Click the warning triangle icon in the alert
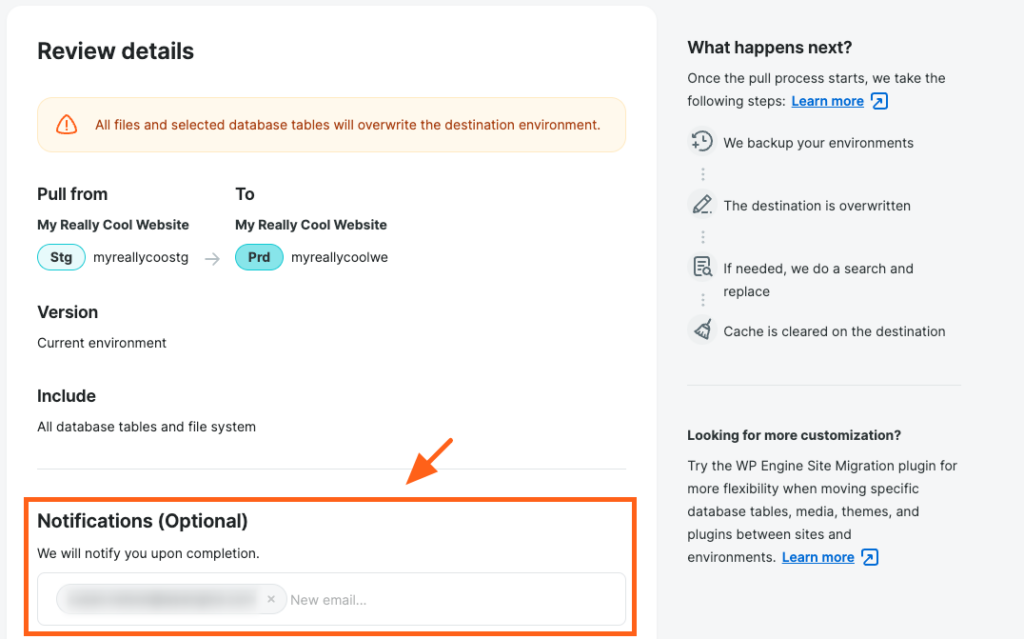 (66, 125)
